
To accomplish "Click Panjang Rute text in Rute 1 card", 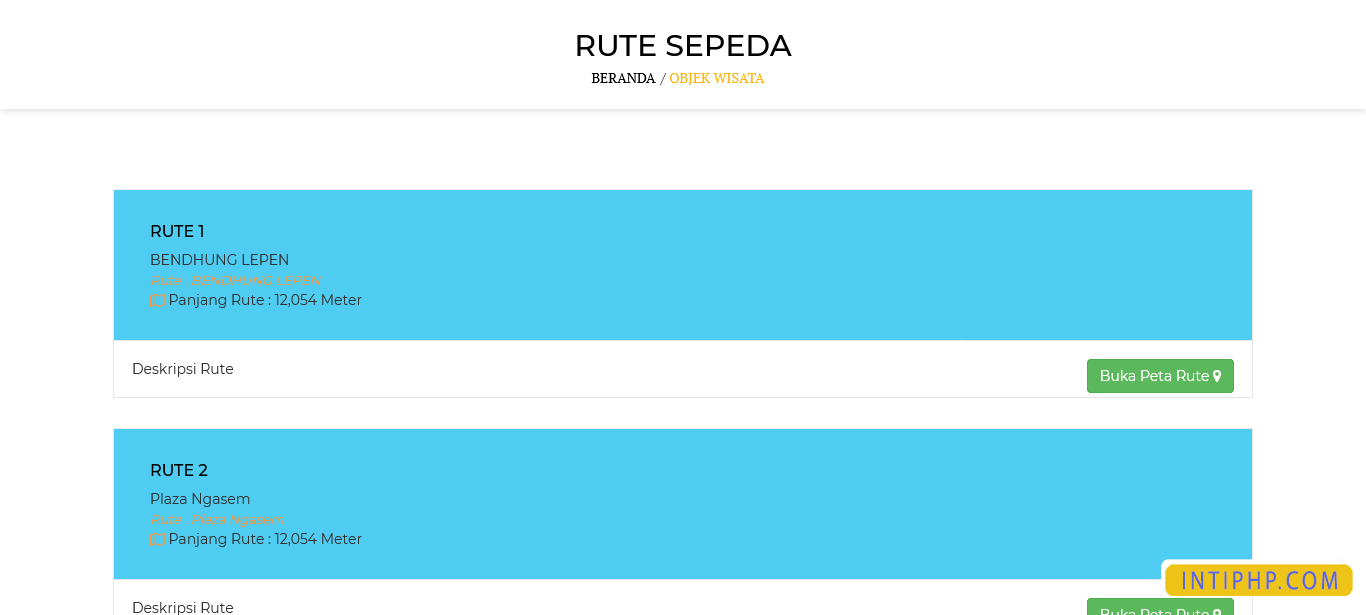I will tap(265, 300).
